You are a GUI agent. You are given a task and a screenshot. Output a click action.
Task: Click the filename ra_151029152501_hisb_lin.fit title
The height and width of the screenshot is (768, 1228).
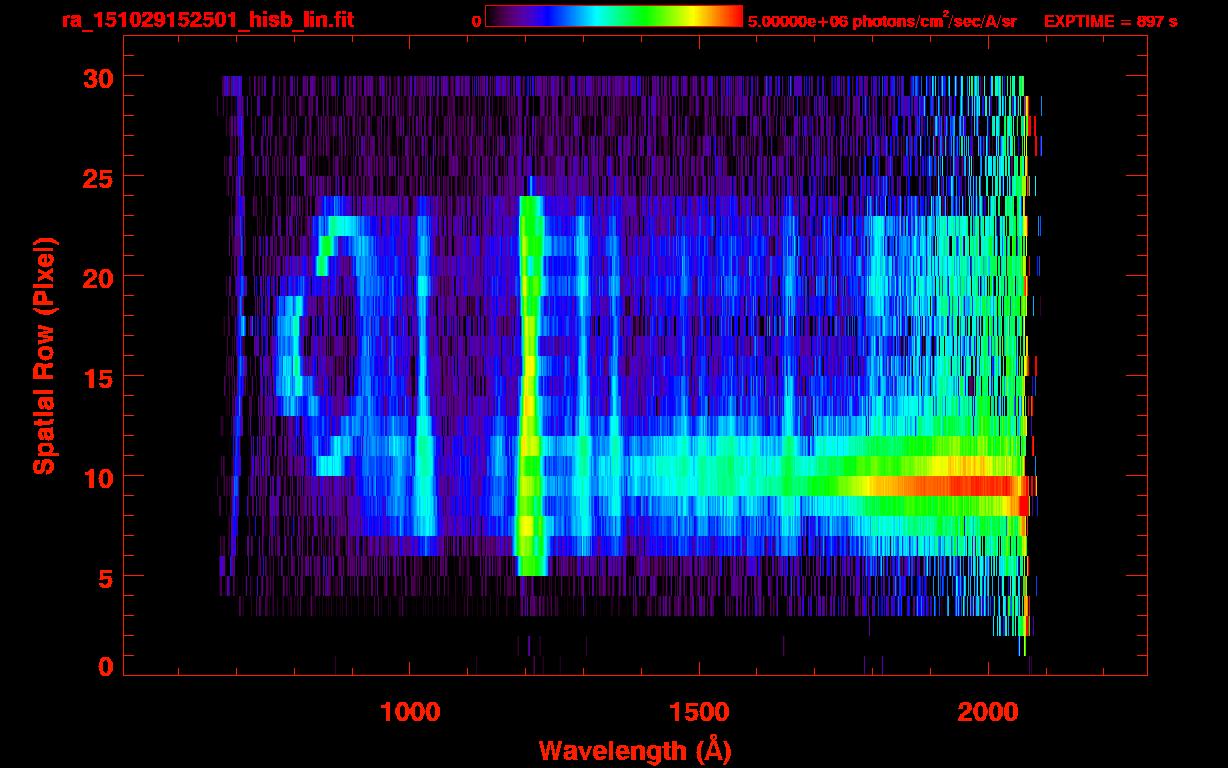click(207, 20)
